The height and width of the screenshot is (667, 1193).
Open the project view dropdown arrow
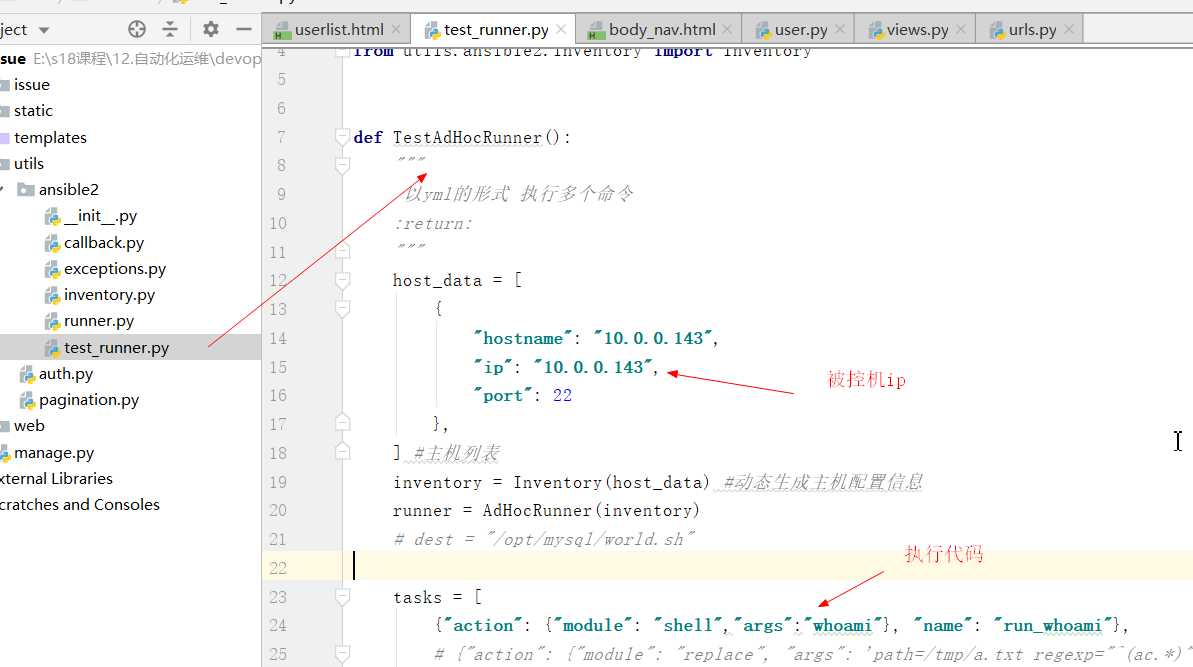(44, 30)
